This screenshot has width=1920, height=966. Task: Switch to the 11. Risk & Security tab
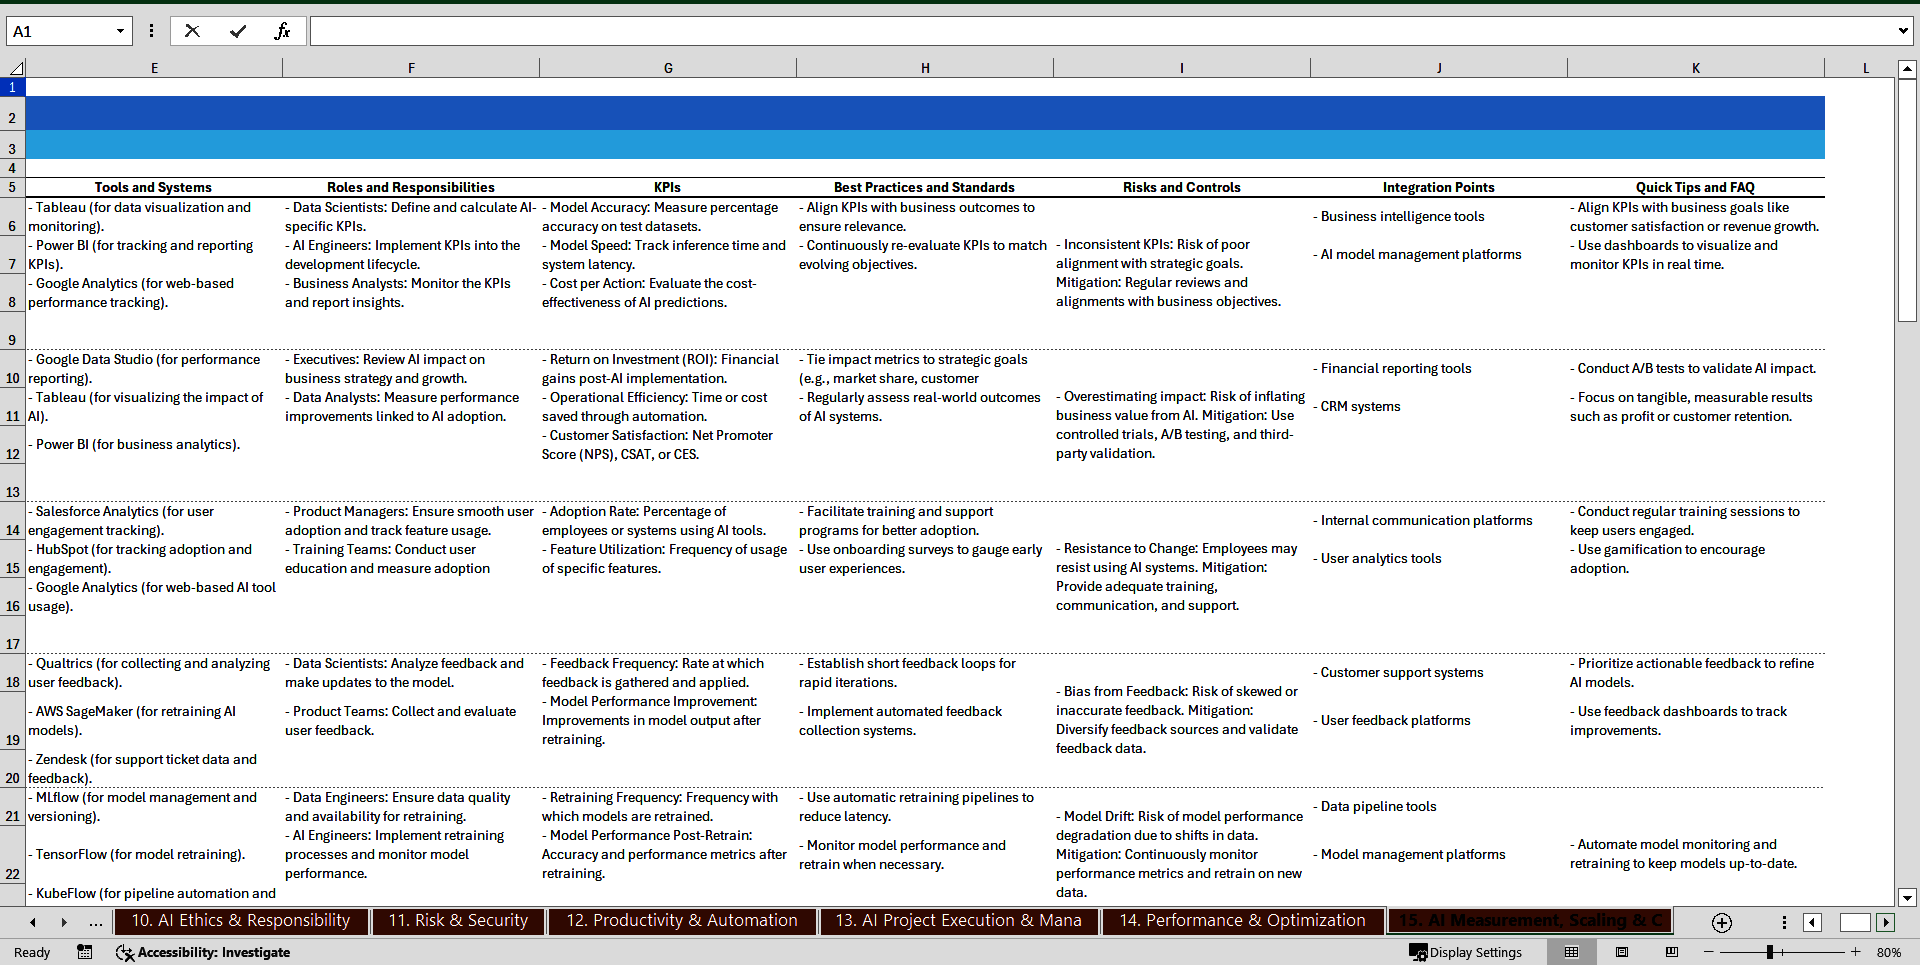pyautogui.click(x=457, y=921)
